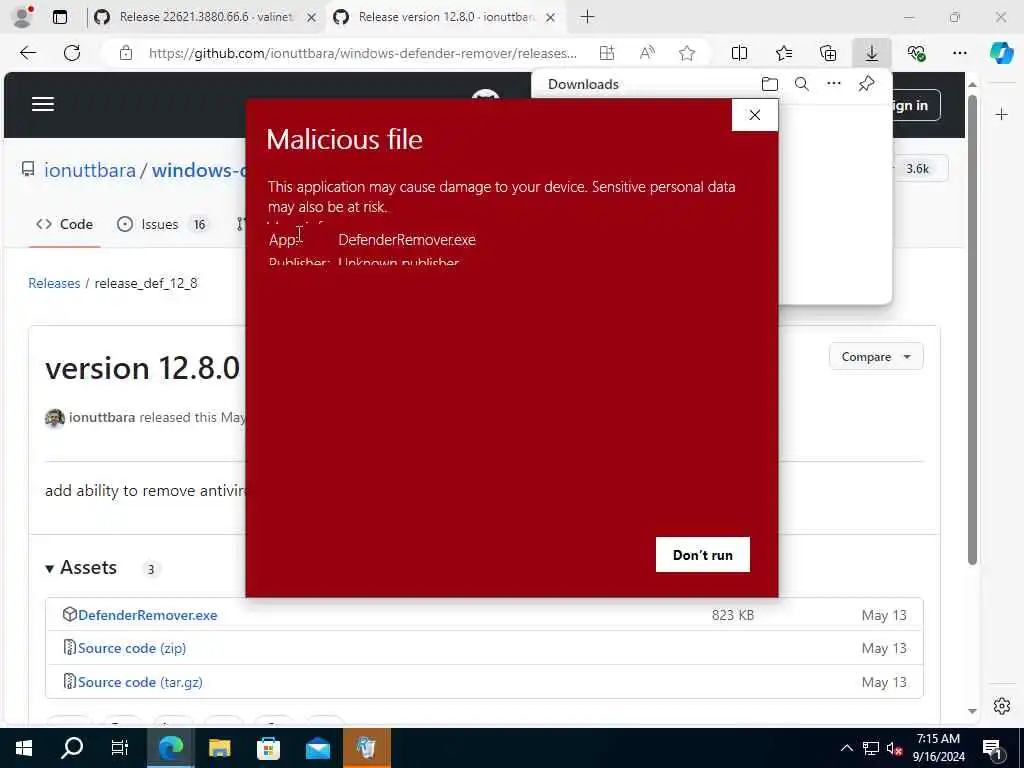Open the windows-defender-remover repository link

(x=199, y=170)
